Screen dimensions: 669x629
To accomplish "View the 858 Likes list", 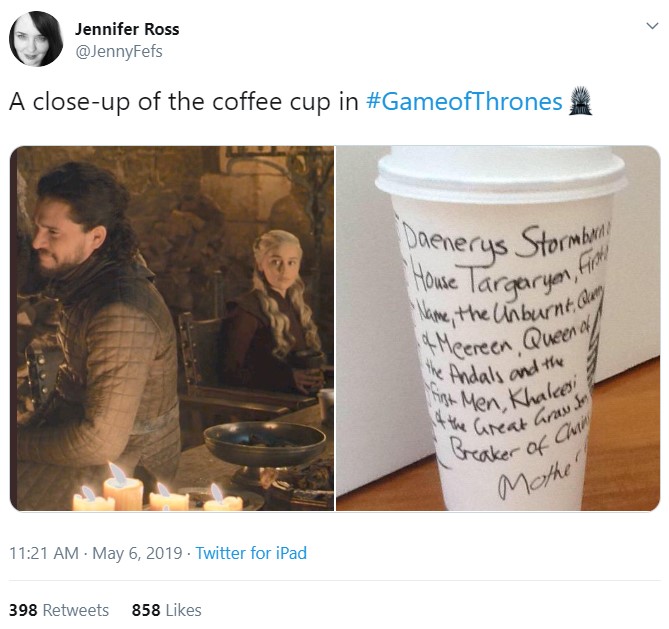I will tap(166, 609).
